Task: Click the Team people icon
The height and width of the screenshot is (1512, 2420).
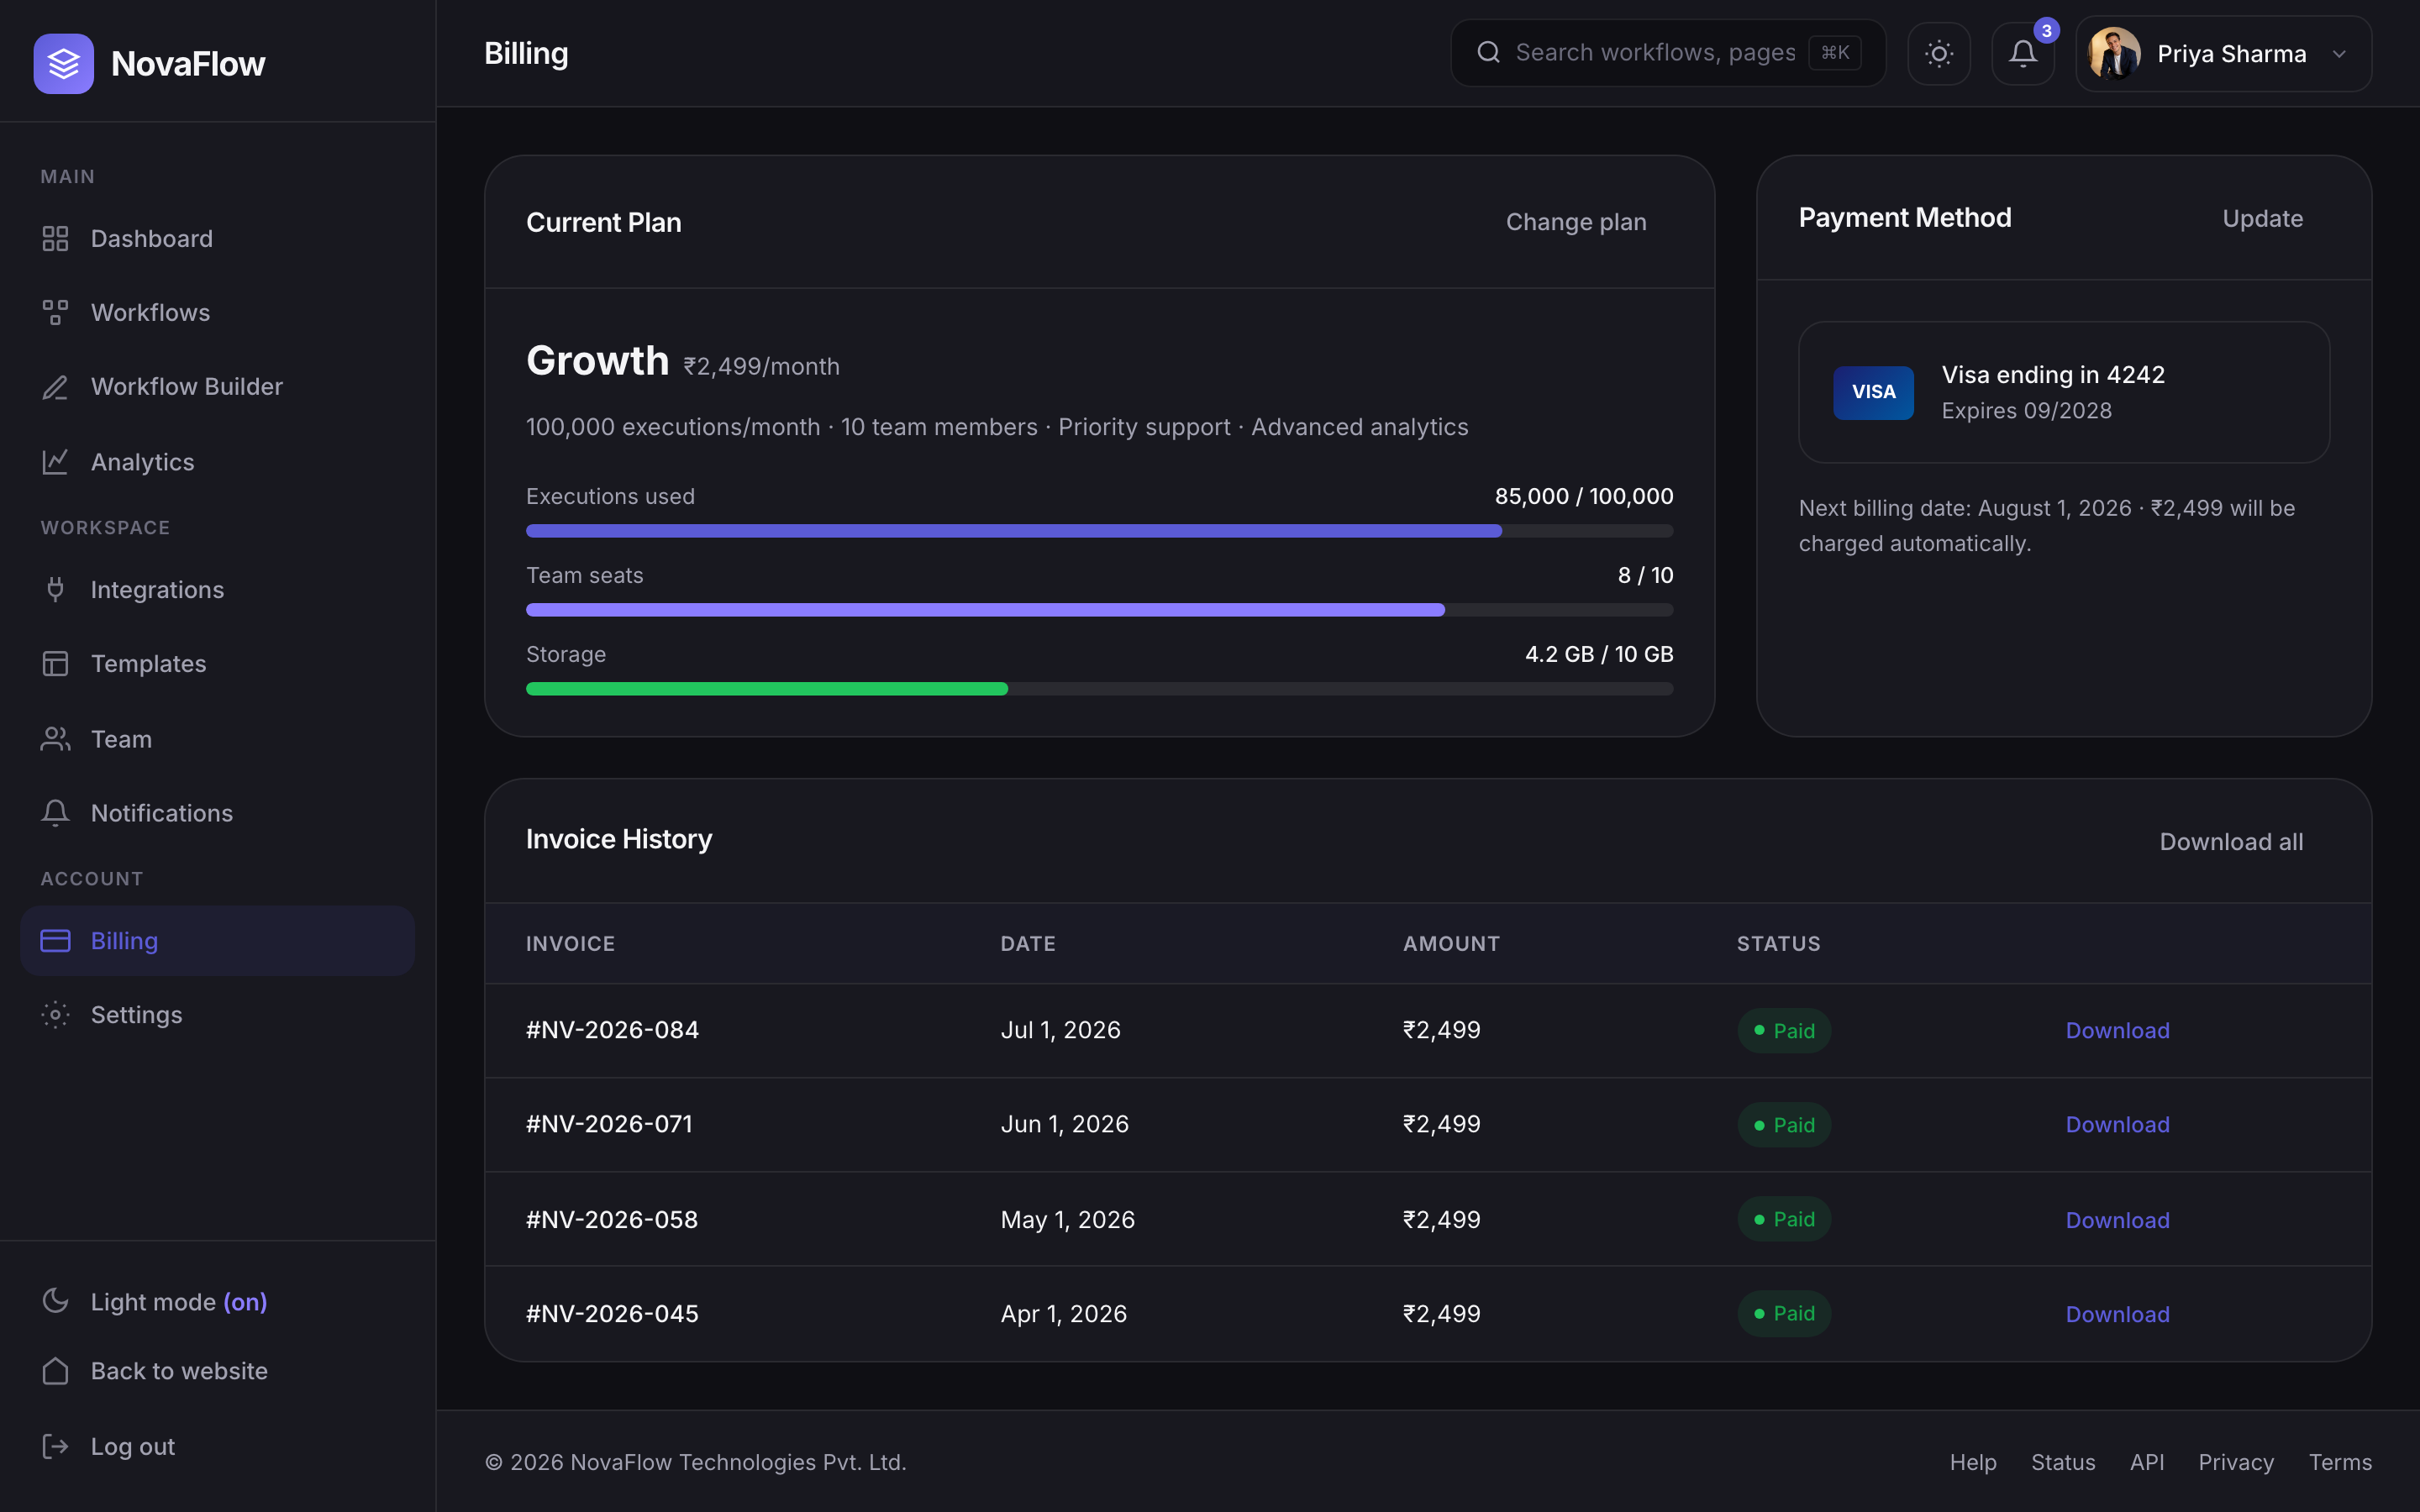Action: (x=55, y=739)
